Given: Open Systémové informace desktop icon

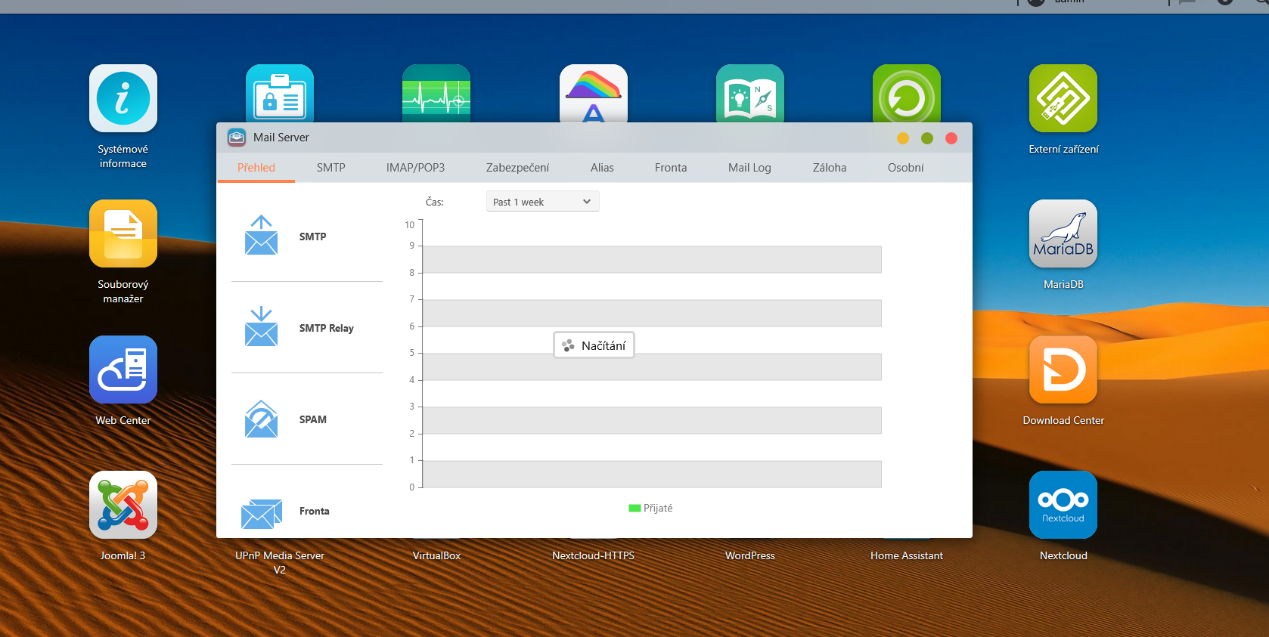Looking at the screenshot, I should 123,99.
